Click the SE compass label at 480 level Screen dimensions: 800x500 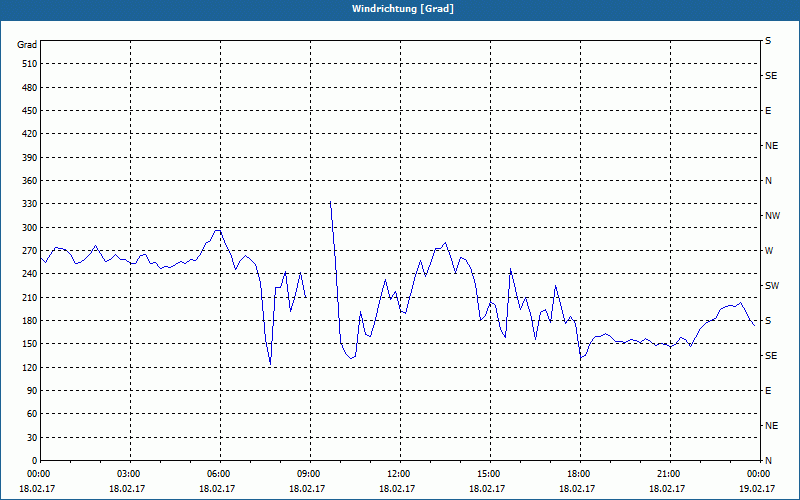pyautogui.click(x=771, y=76)
